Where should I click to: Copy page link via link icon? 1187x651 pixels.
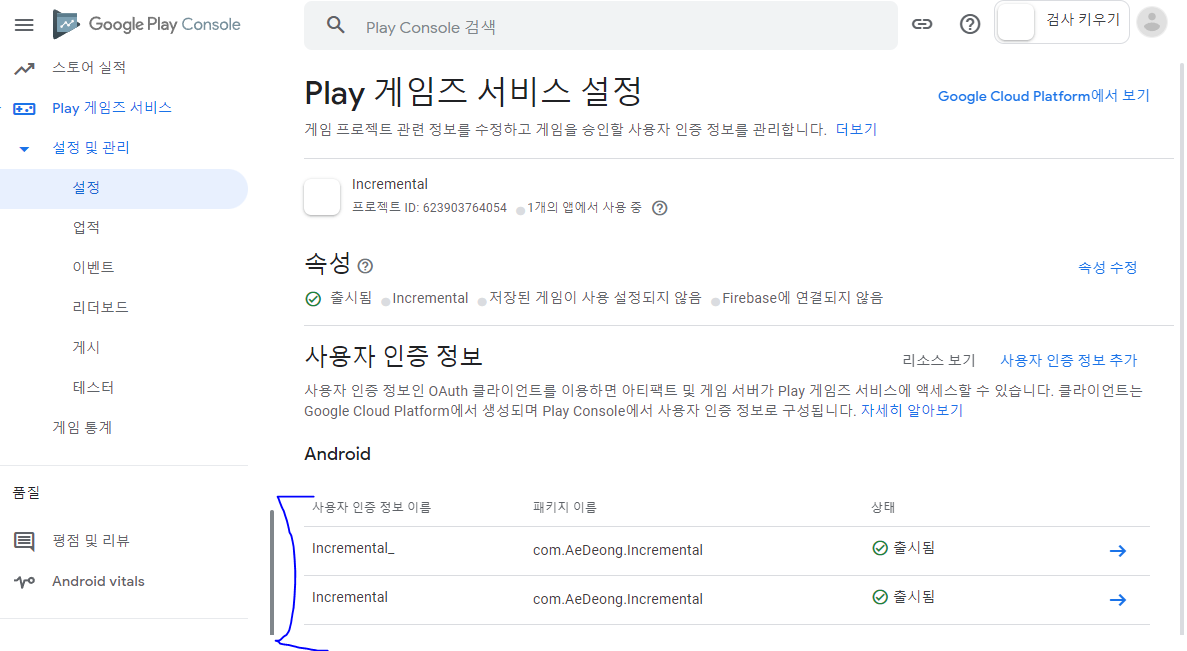[922, 24]
